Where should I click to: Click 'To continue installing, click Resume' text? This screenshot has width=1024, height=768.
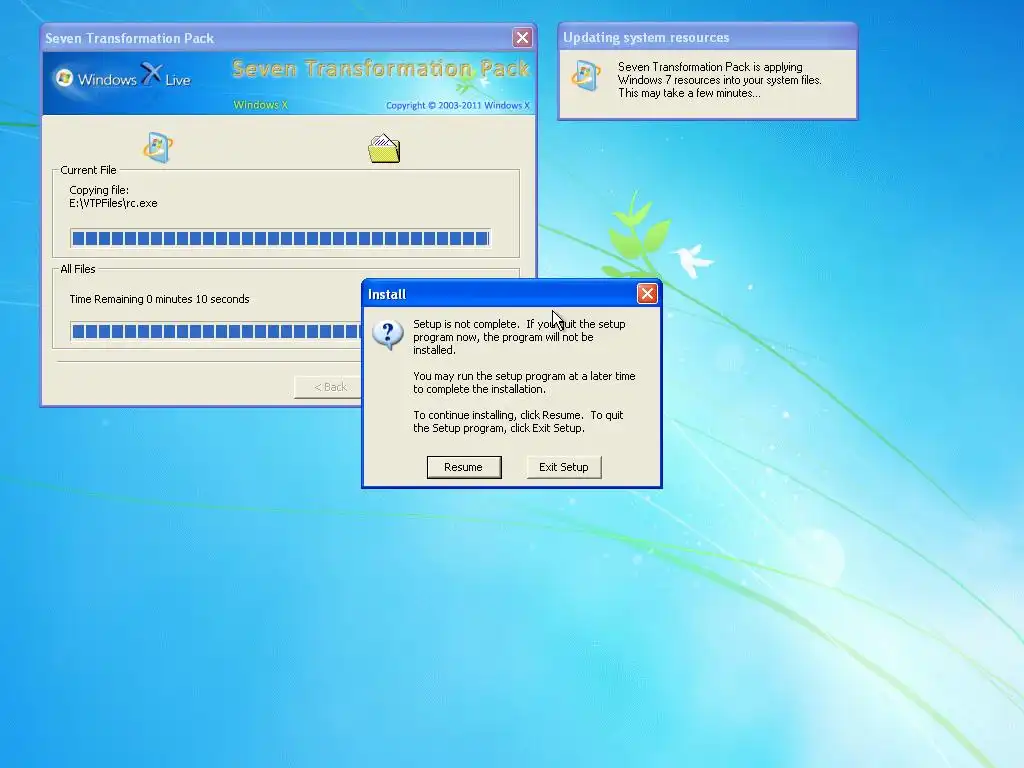pyautogui.click(x=518, y=421)
